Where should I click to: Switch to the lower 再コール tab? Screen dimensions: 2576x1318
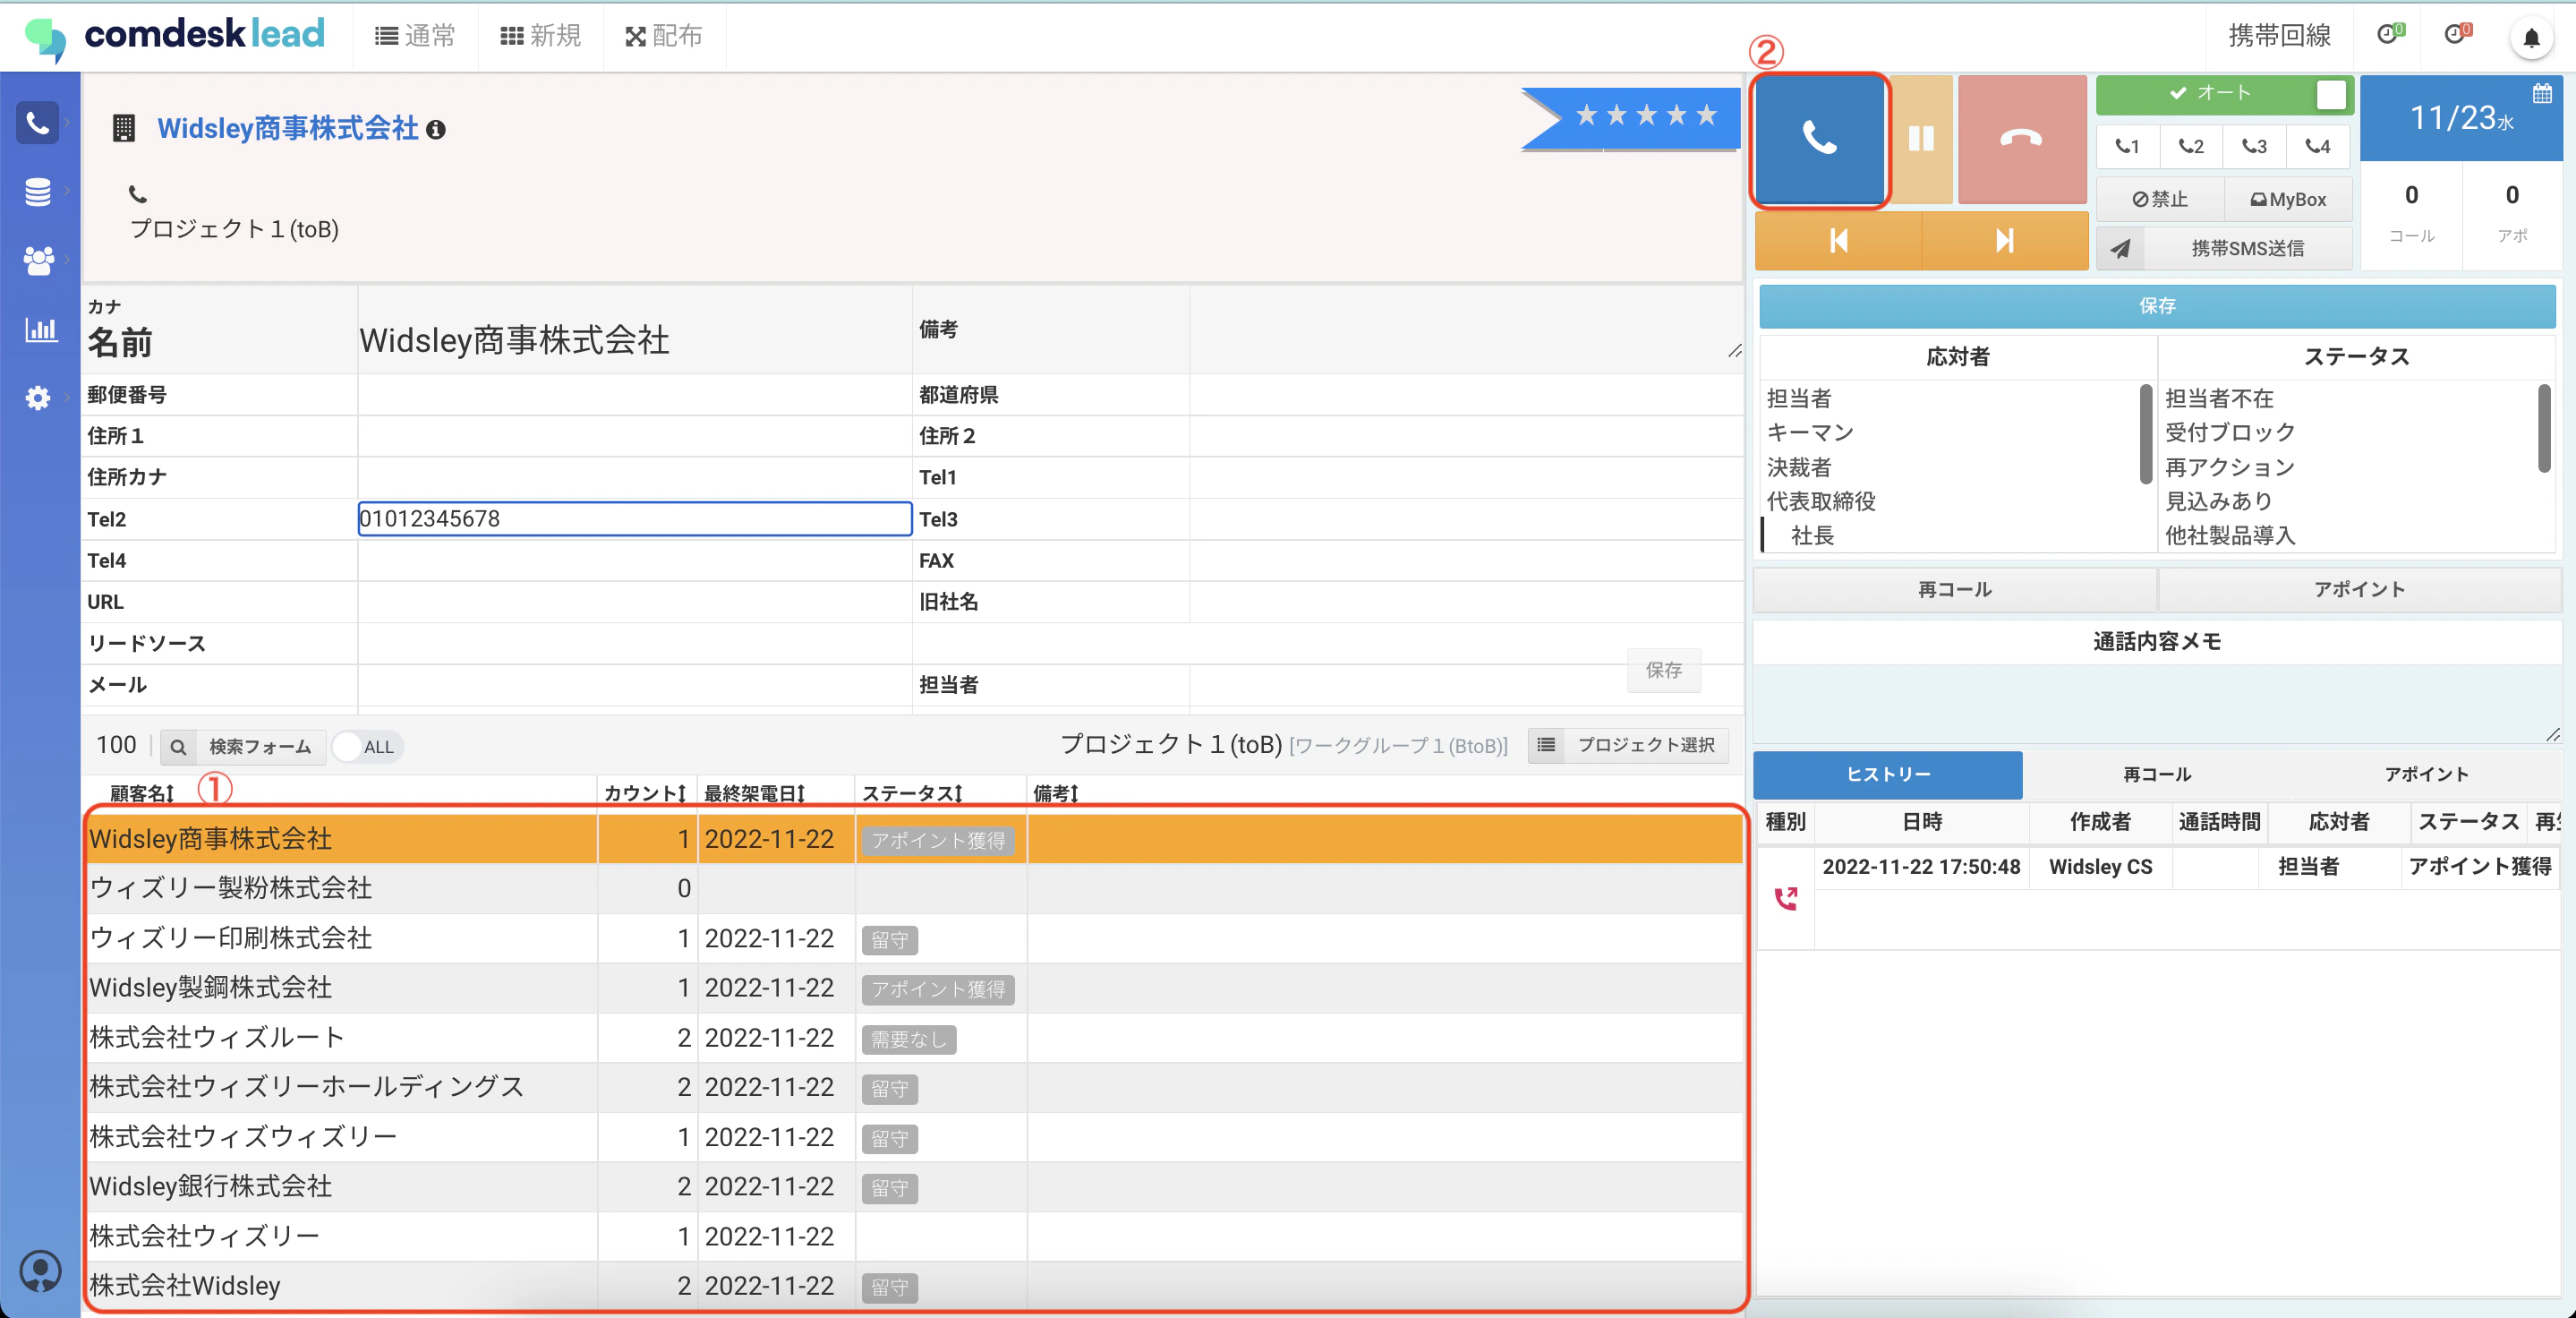click(x=2157, y=775)
